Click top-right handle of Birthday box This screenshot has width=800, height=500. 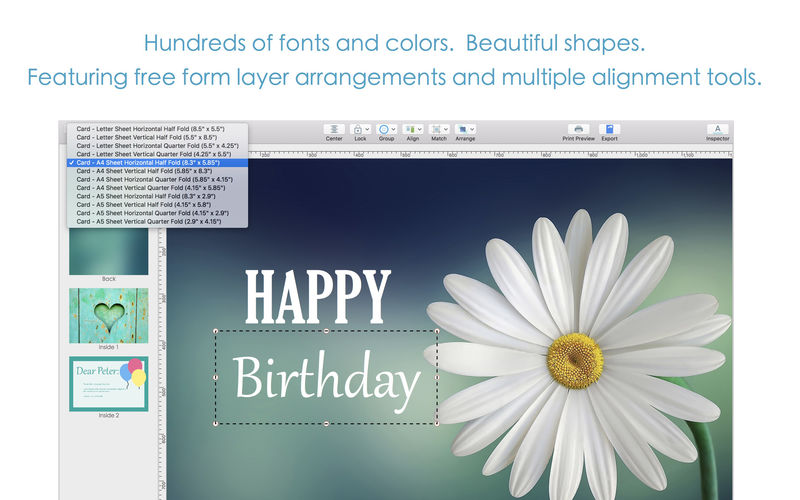click(x=437, y=331)
